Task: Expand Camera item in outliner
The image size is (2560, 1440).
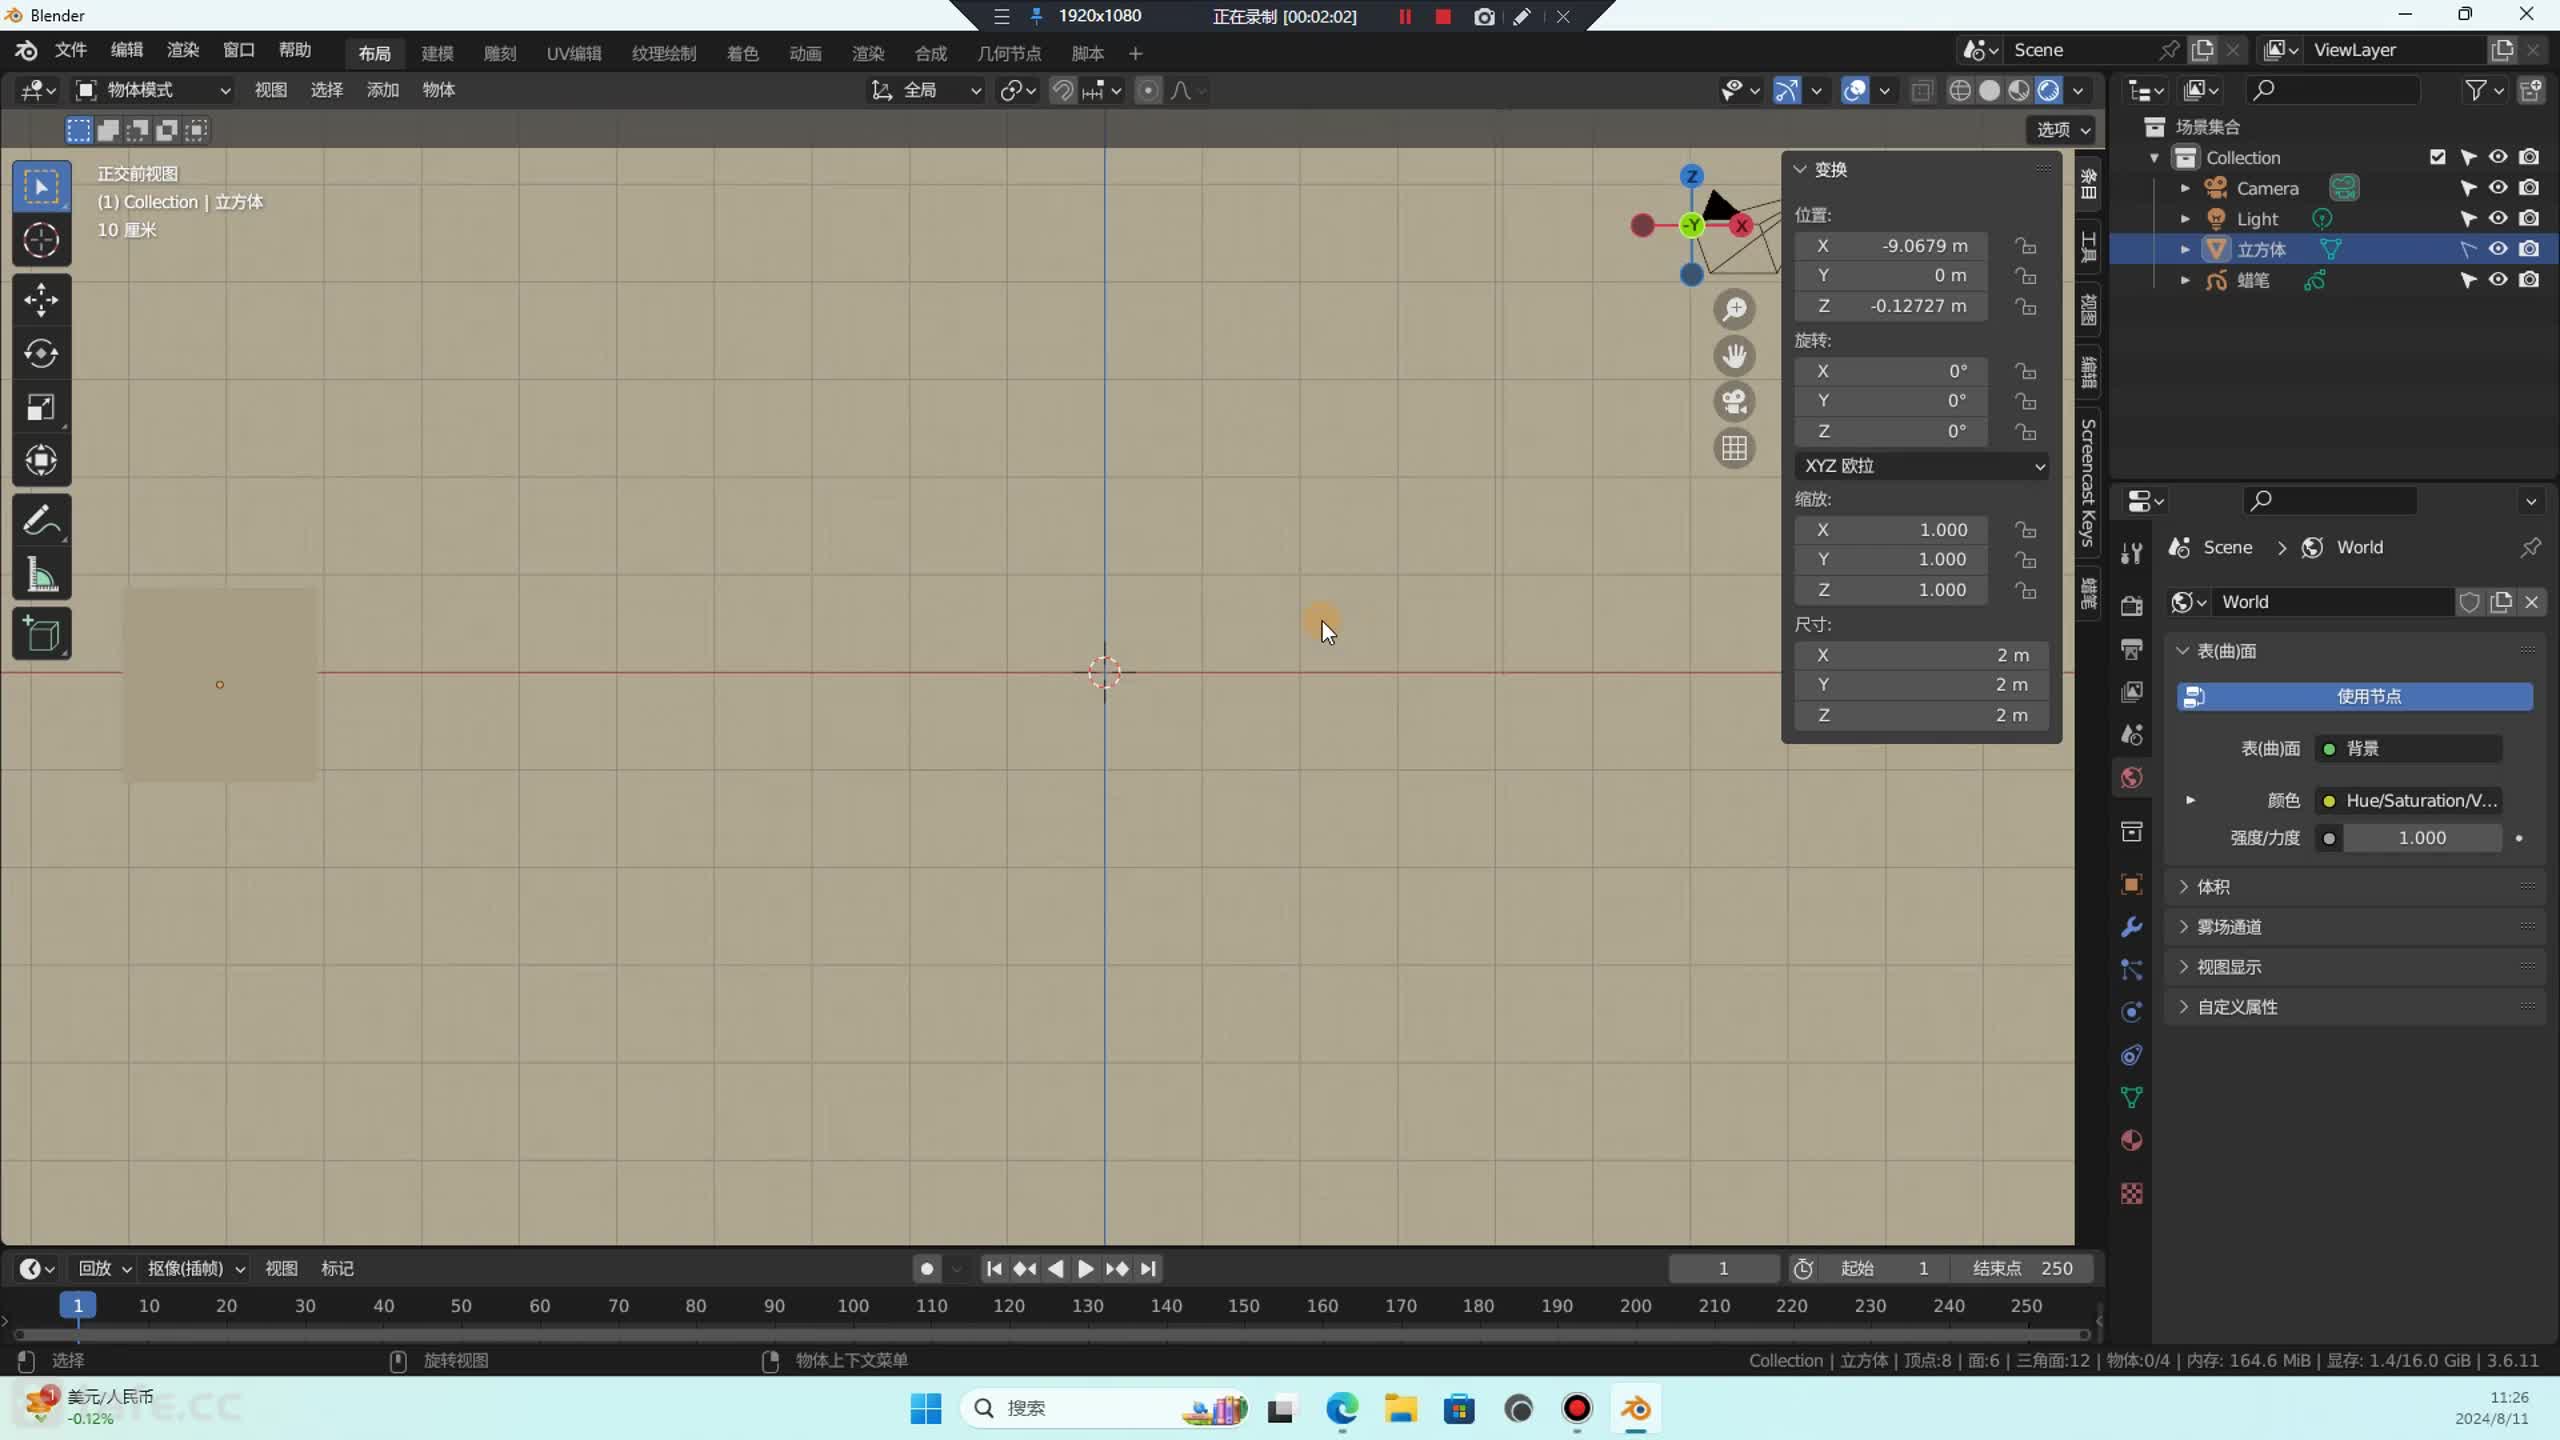Action: [x=2185, y=188]
